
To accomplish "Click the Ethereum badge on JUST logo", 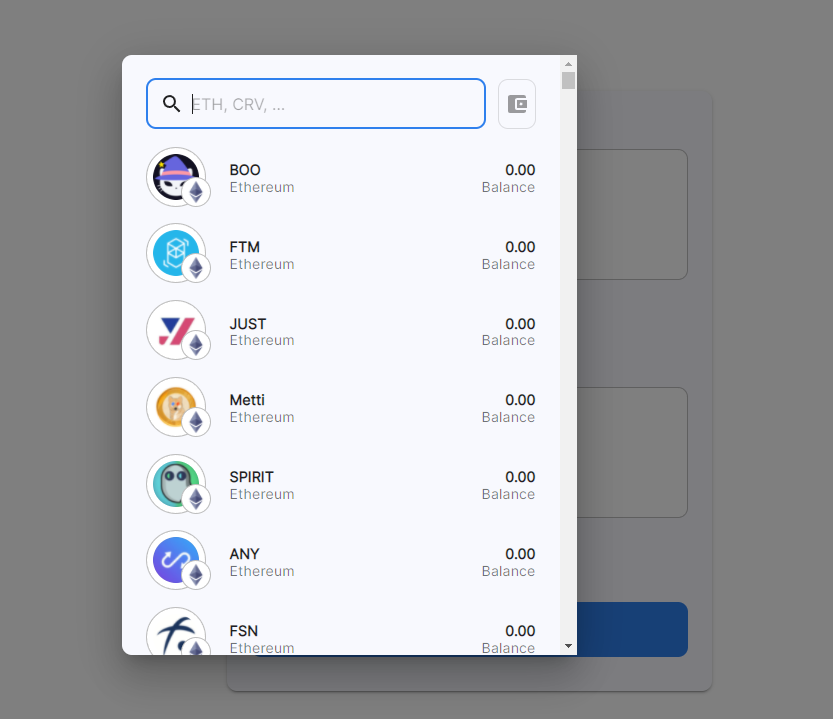I will click(196, 345).
